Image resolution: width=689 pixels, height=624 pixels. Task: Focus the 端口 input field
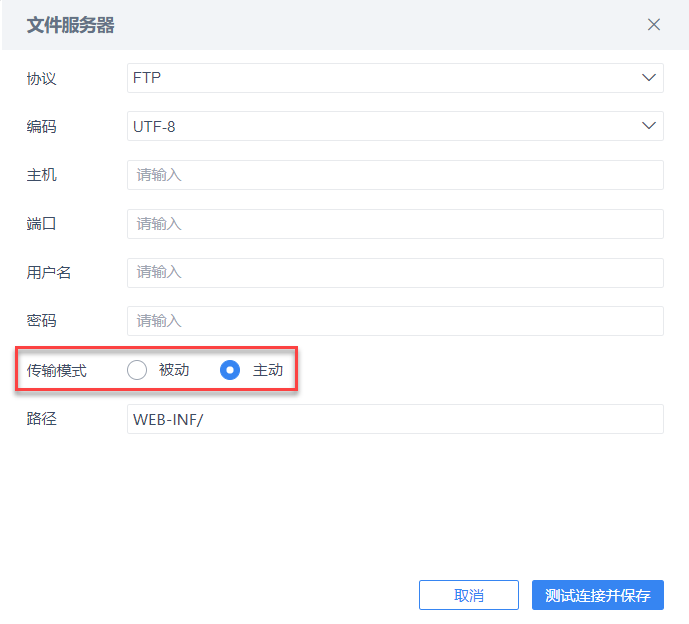(x=395, y=224)
